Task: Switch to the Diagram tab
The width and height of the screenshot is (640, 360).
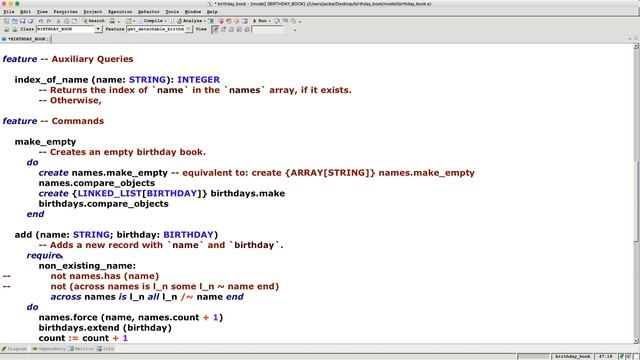Action: click(x=15, y=349)
